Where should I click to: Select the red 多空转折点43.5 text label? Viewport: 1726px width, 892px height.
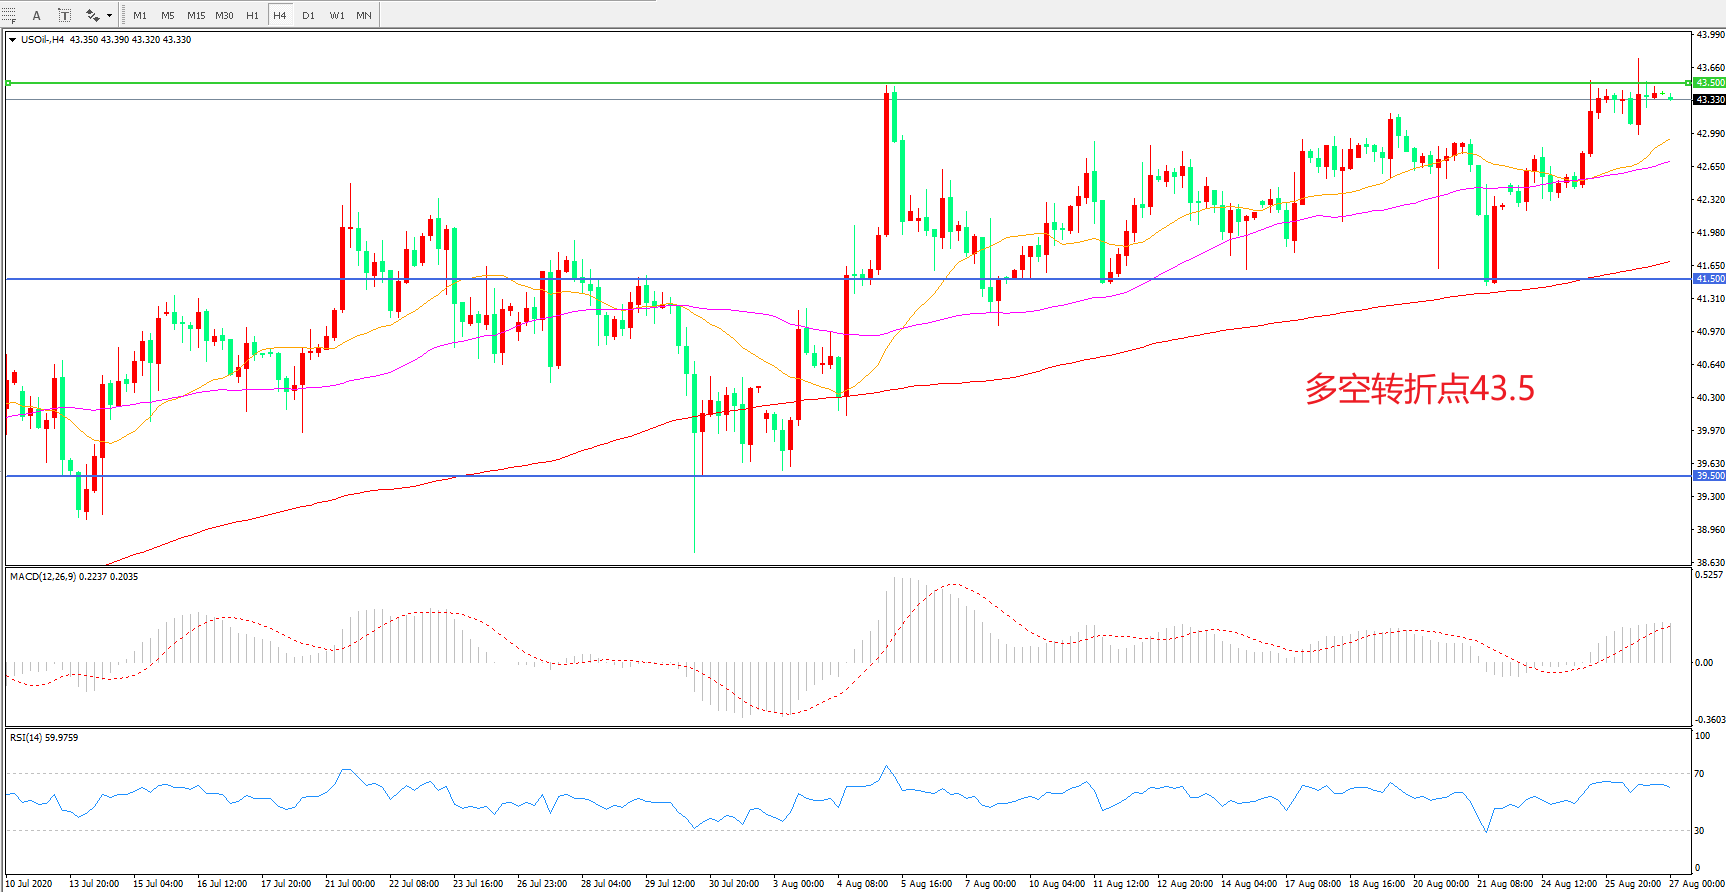pos(1419,389)
